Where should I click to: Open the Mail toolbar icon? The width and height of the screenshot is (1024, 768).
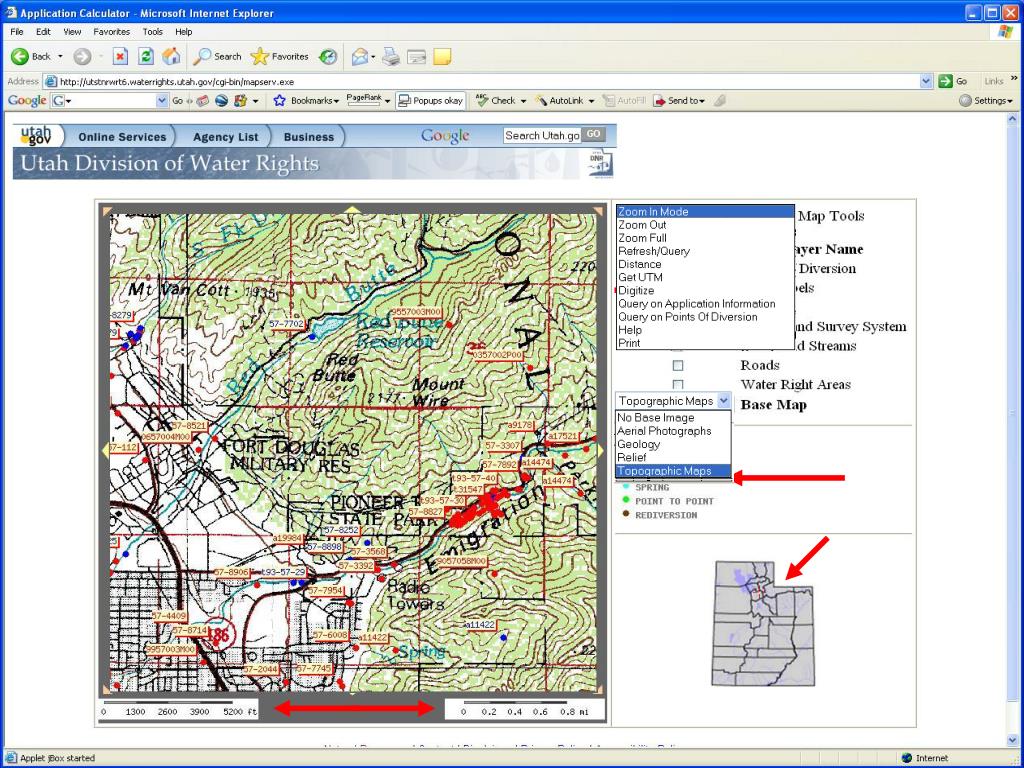[x=361, y=57]
